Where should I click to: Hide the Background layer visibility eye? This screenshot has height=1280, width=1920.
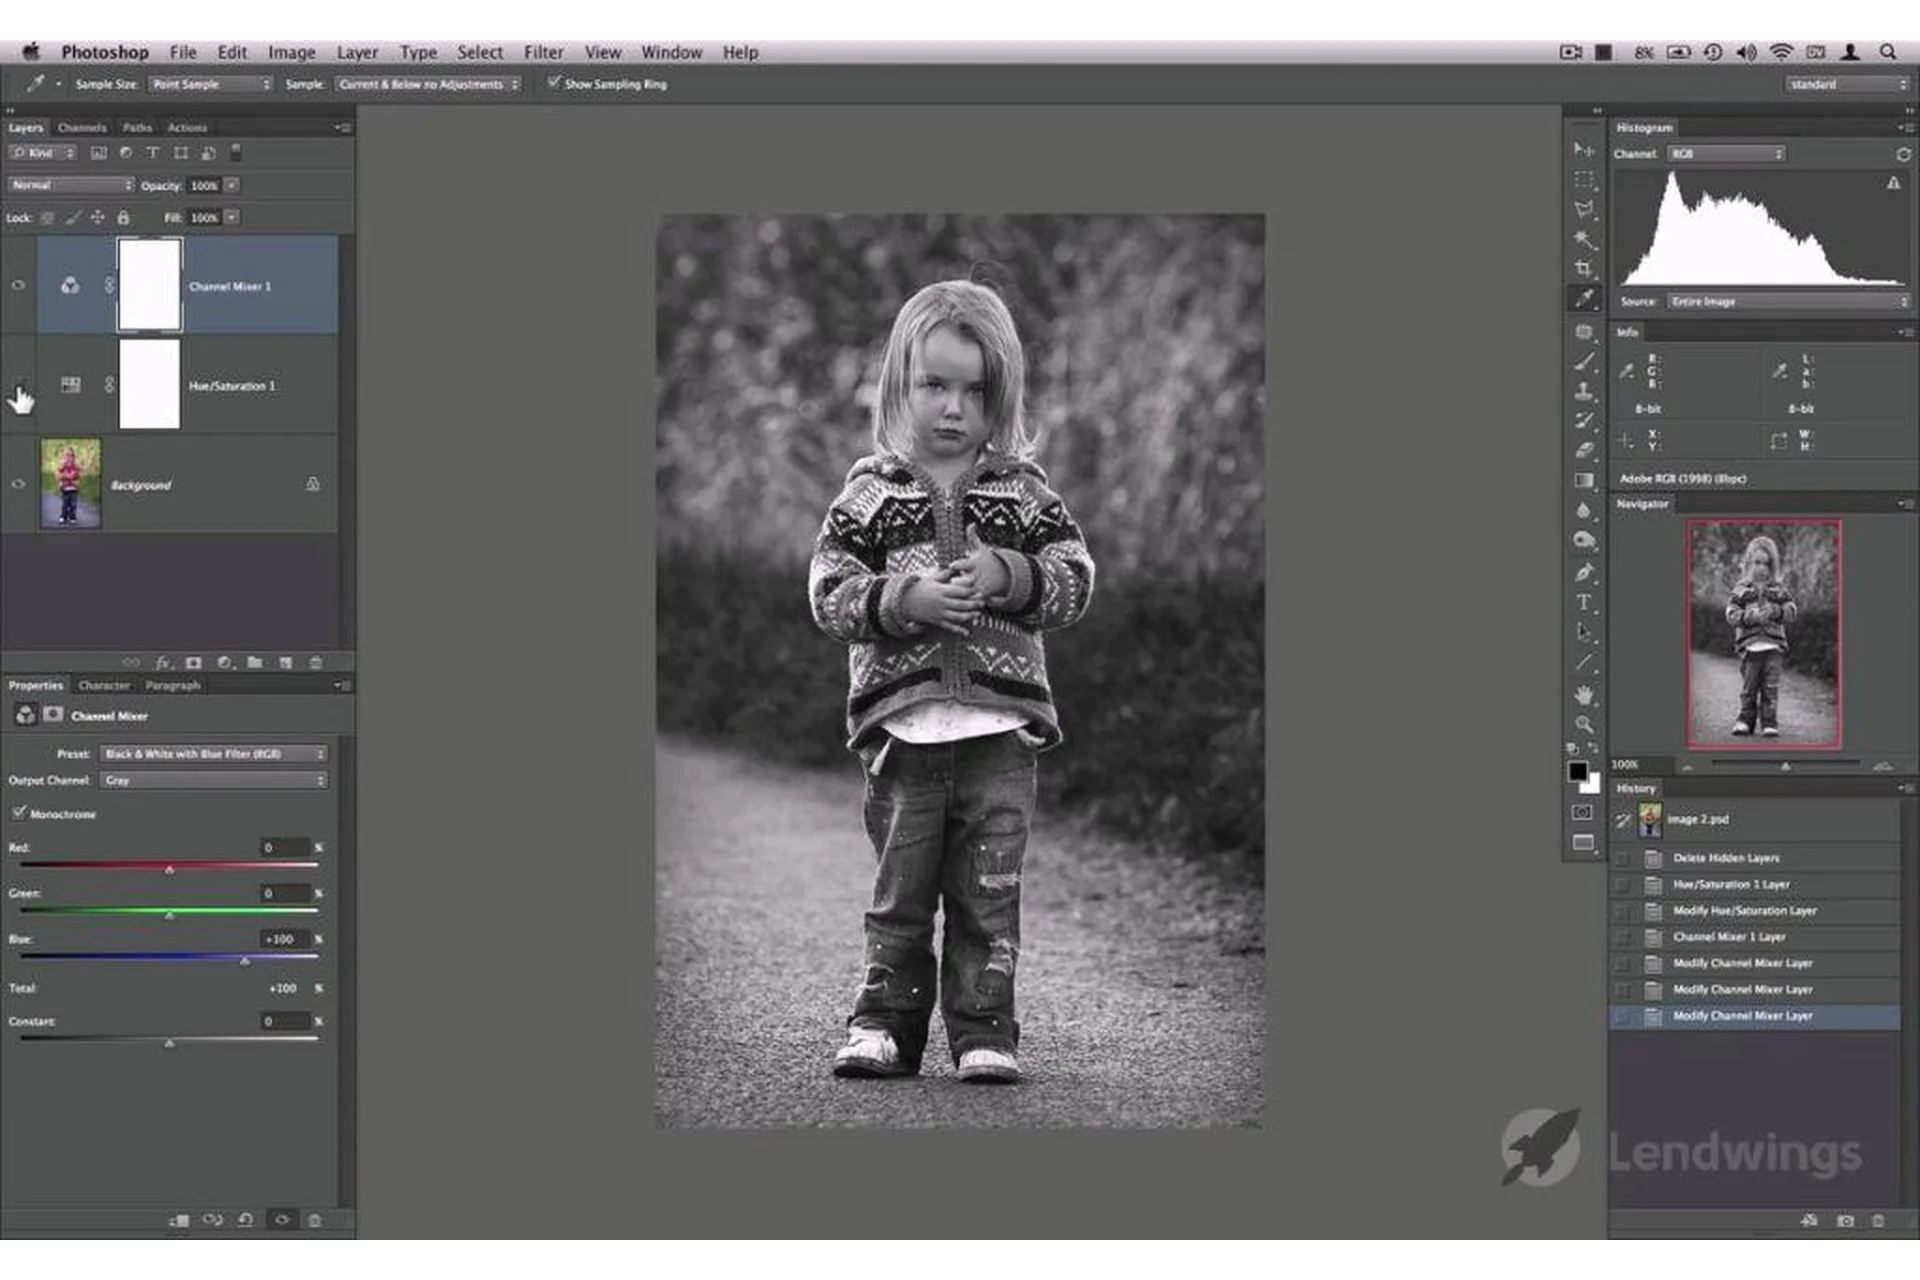click(x=18, y=484)
